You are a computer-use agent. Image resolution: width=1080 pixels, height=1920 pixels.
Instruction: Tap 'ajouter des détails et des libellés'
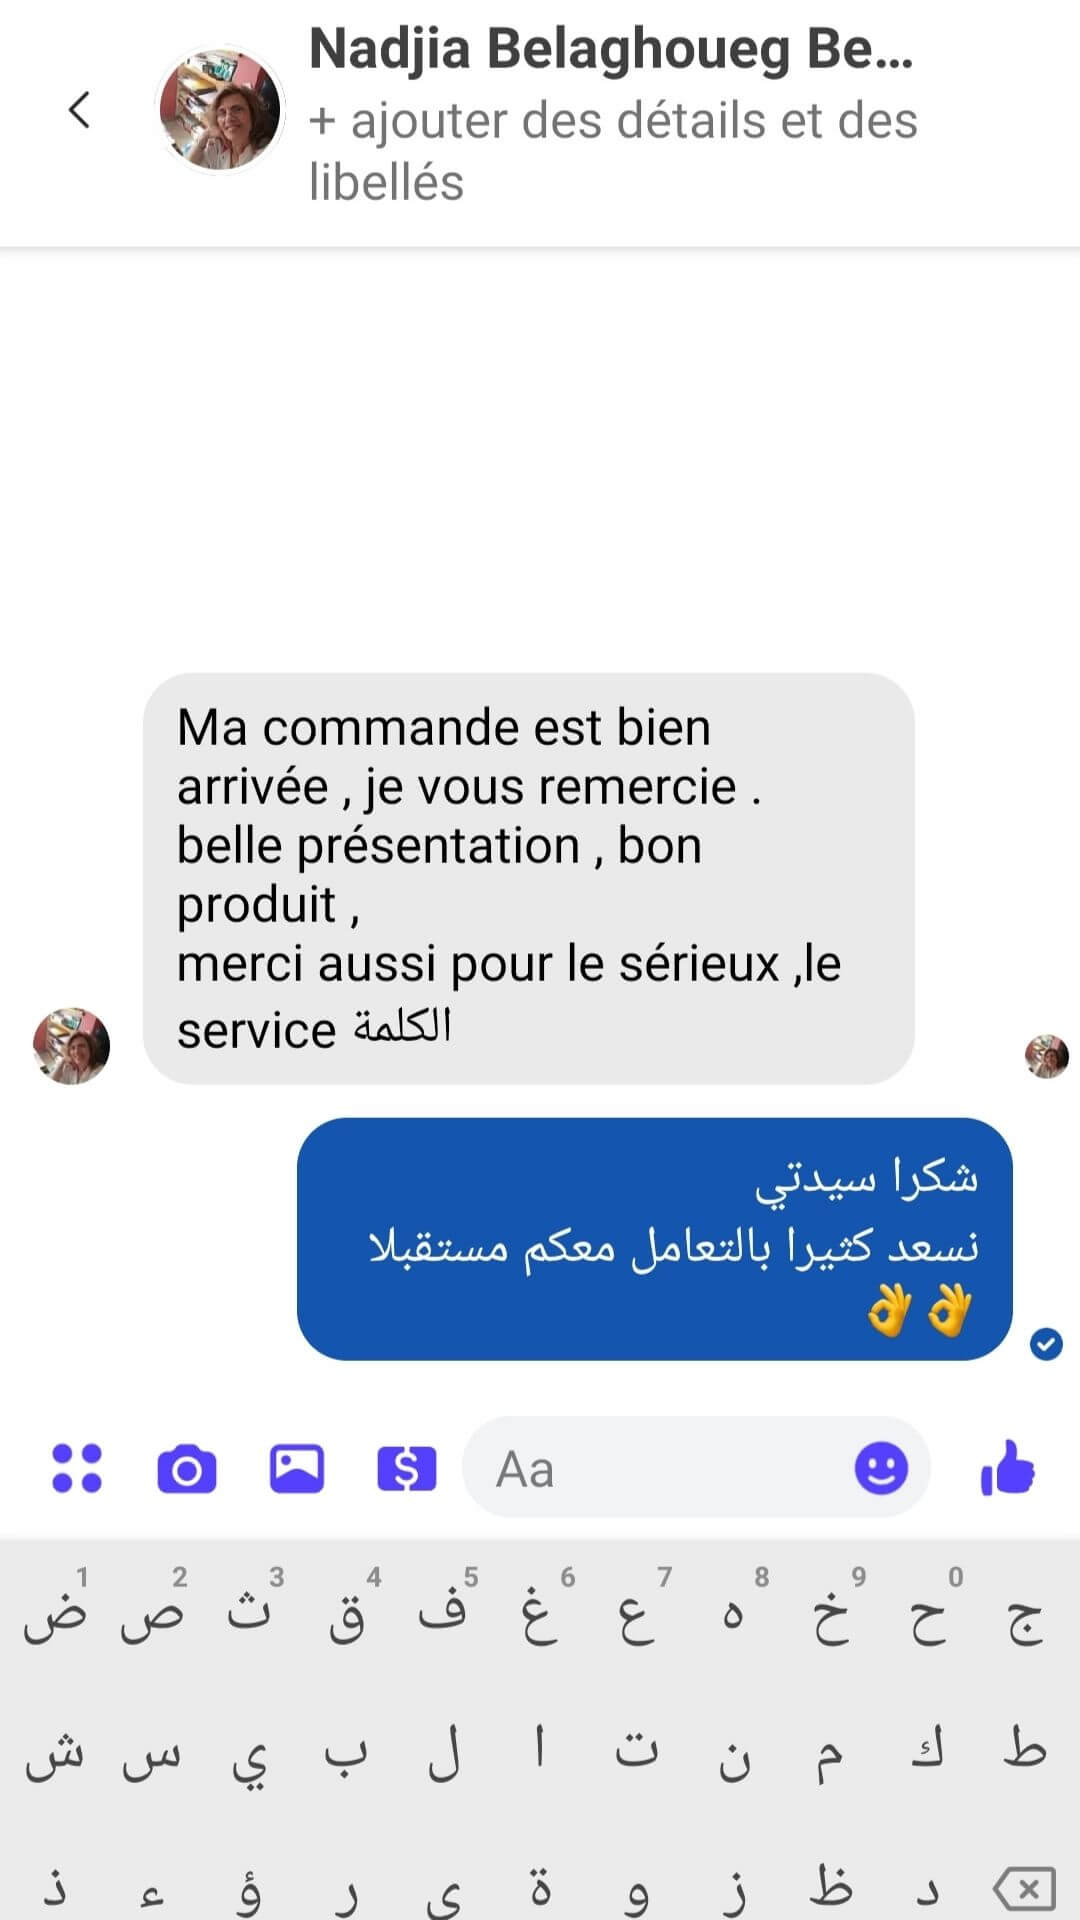pos(613,151)
